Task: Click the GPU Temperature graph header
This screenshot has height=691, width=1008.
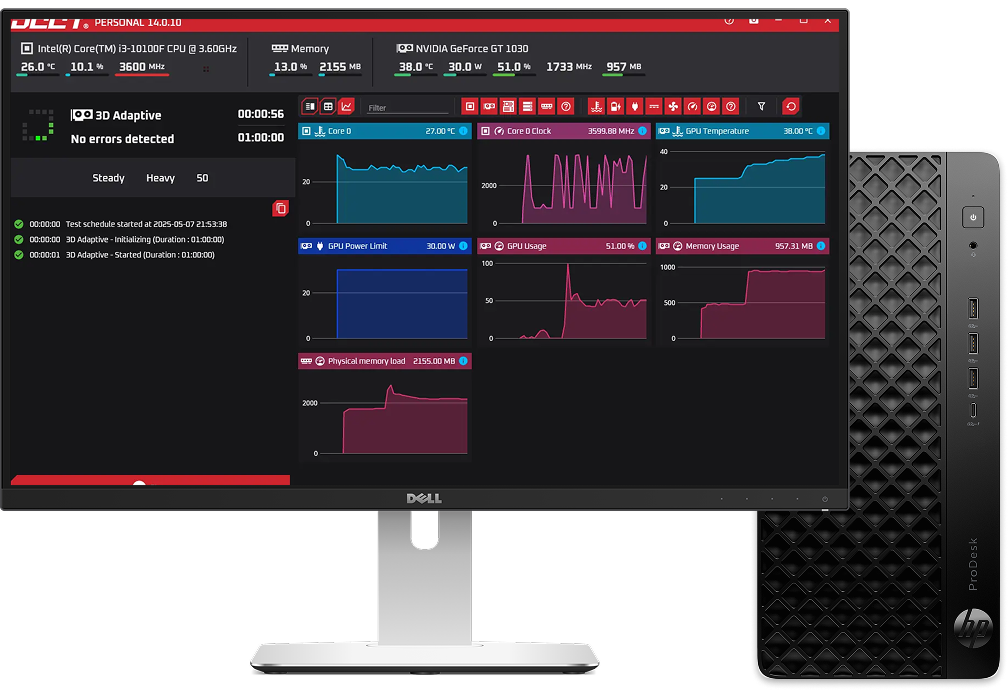Action: [x=742, y=131]
